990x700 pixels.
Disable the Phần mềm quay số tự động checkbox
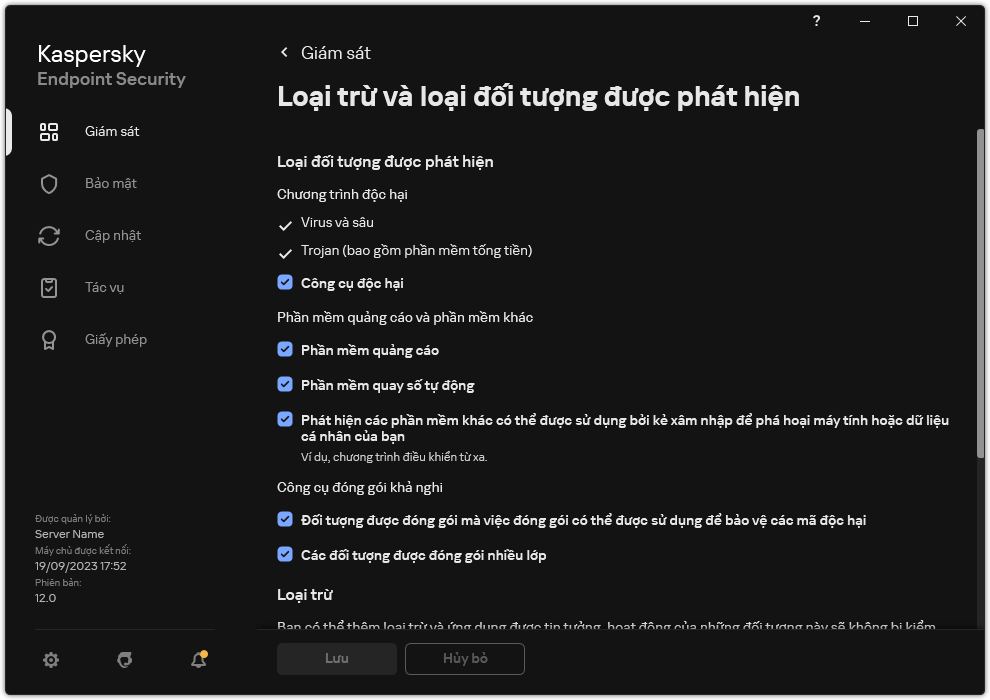click(x=285, y=385)
